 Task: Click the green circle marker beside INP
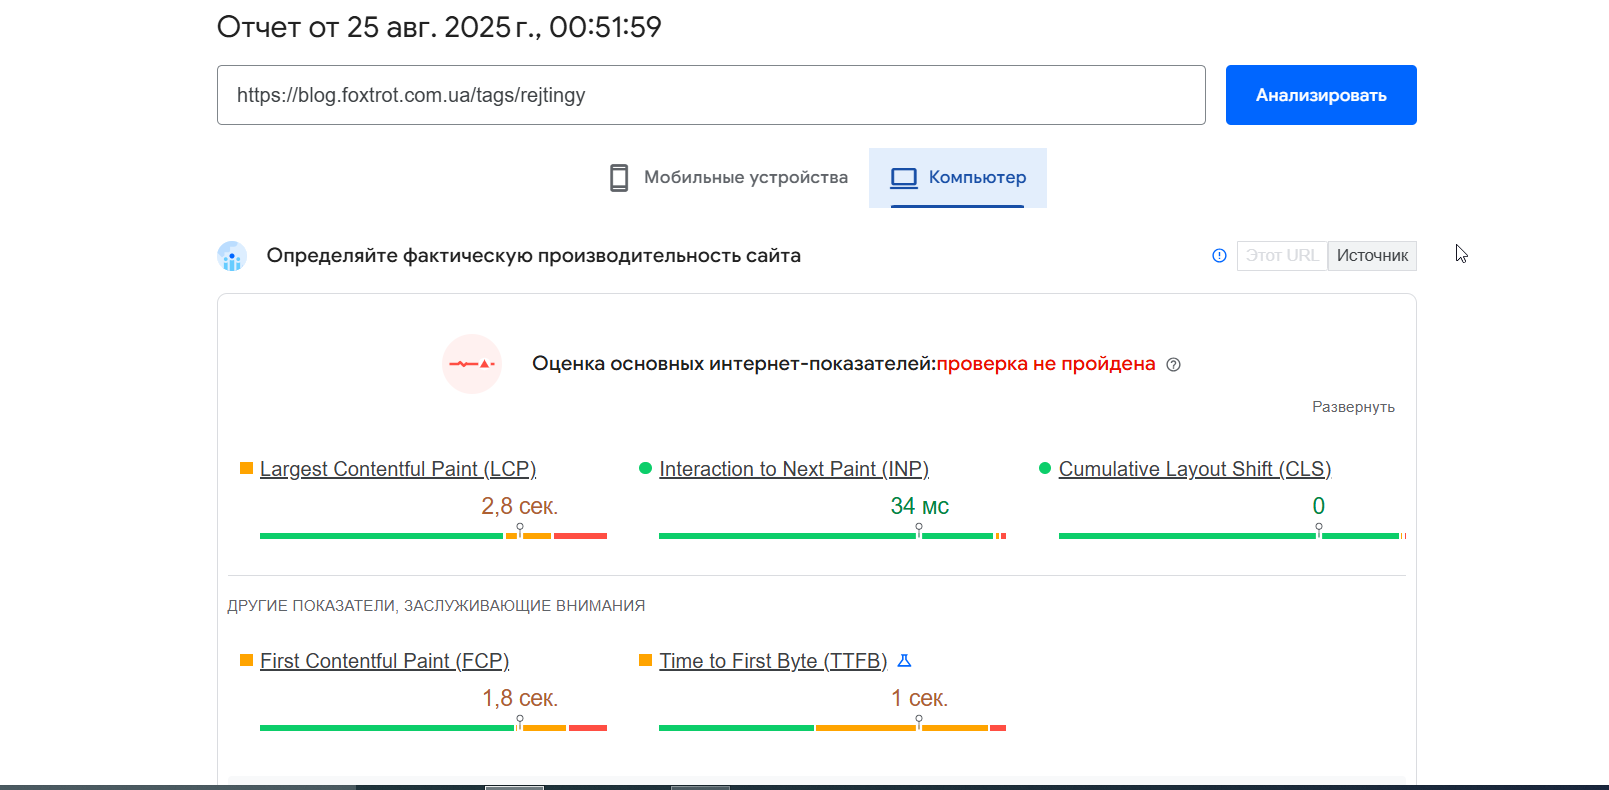[645, 468]
